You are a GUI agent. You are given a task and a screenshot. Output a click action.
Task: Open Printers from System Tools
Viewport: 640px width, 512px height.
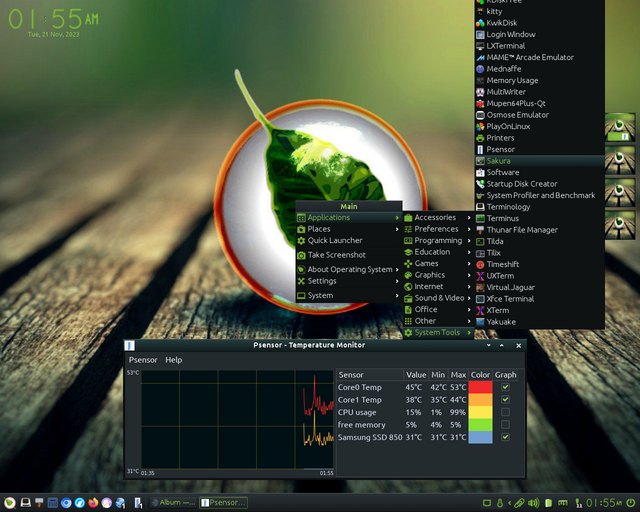pos(540,138)
